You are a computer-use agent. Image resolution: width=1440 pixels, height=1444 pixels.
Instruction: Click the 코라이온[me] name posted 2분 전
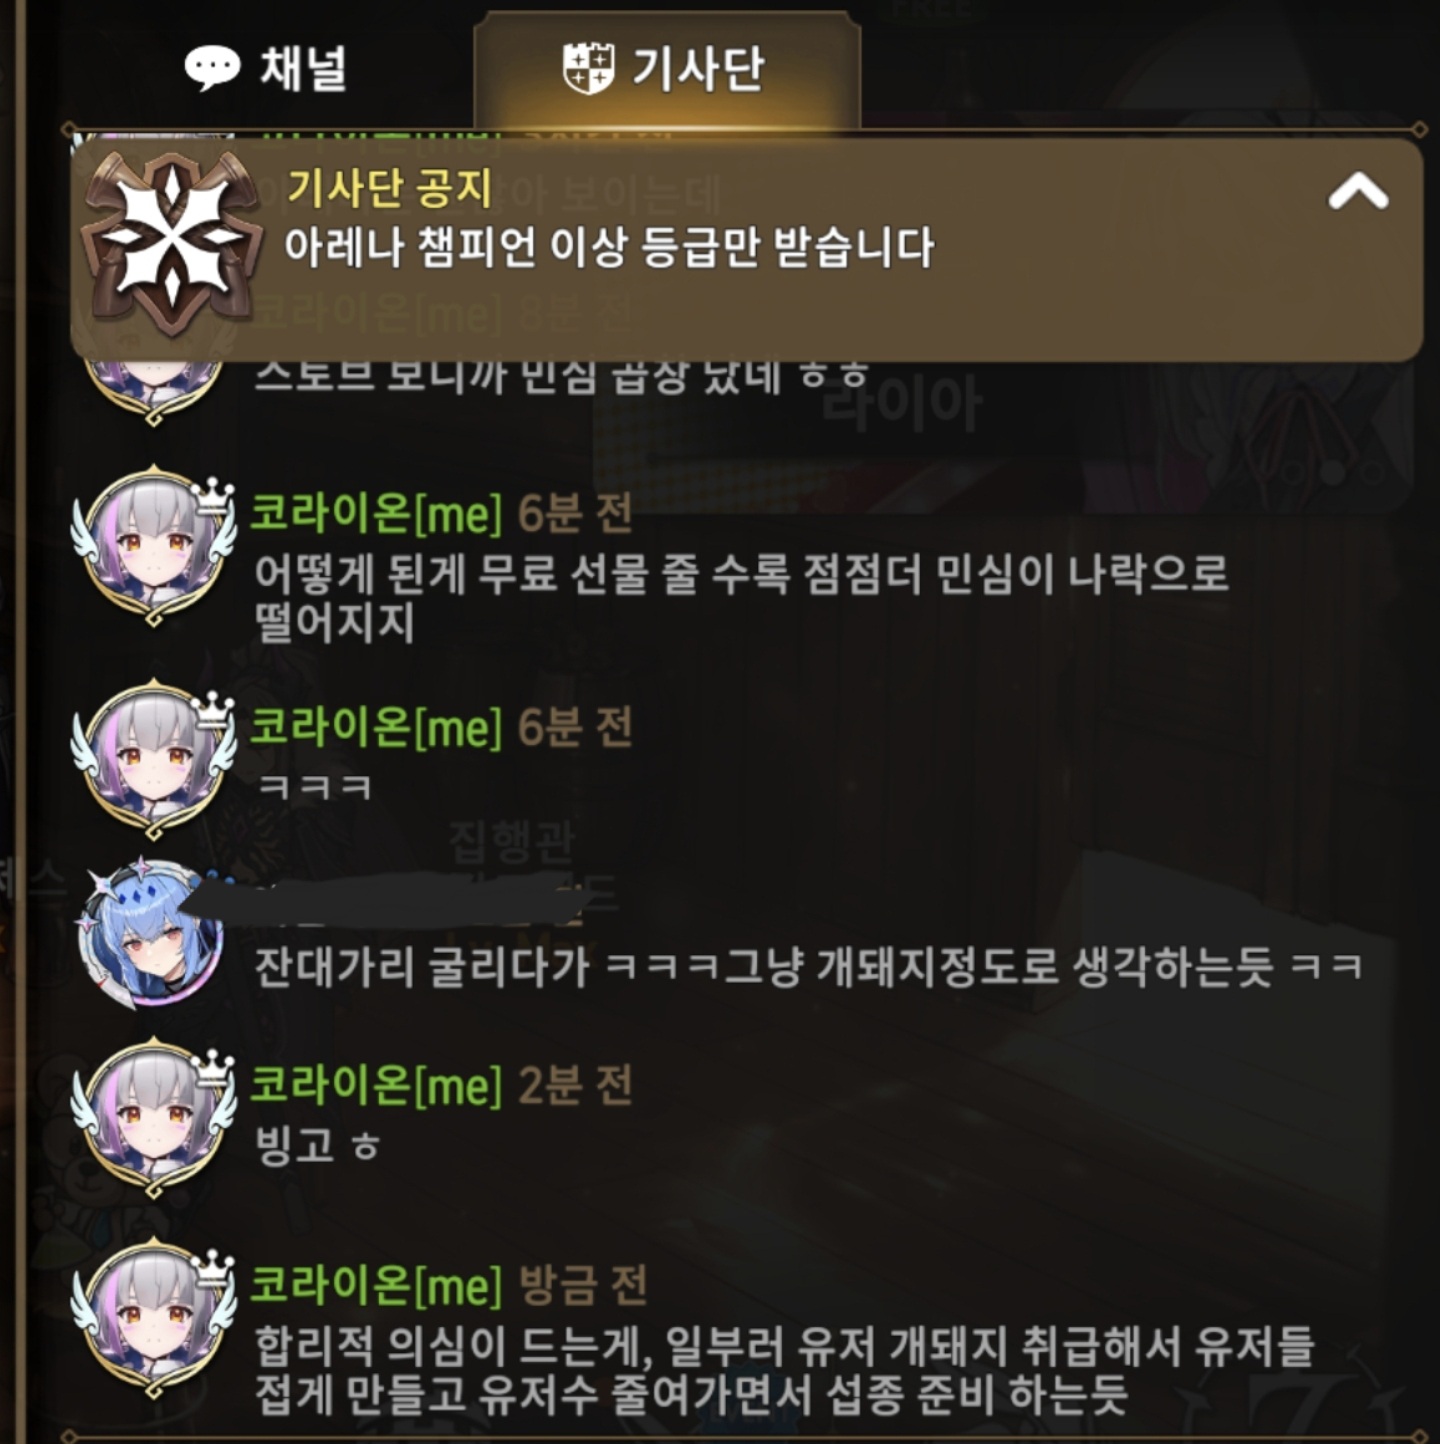(x=376, y=1084)
